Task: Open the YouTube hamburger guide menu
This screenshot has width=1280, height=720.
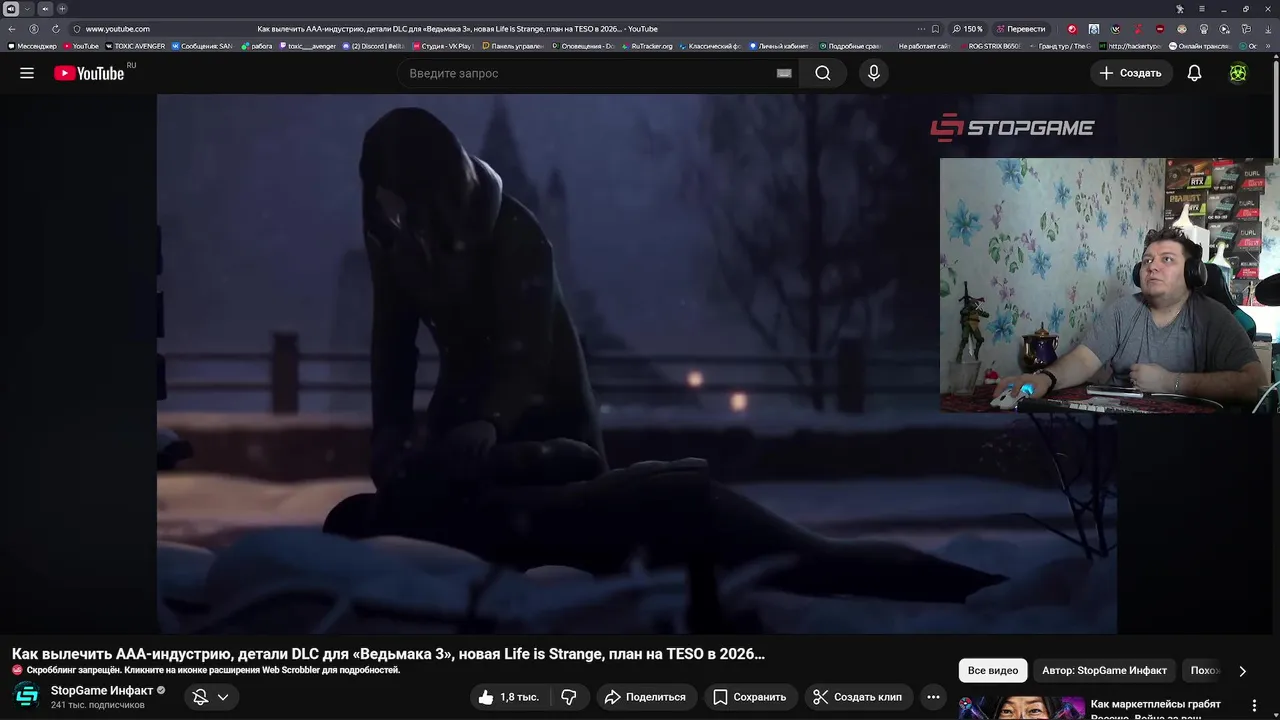Action: pos(27,73)
